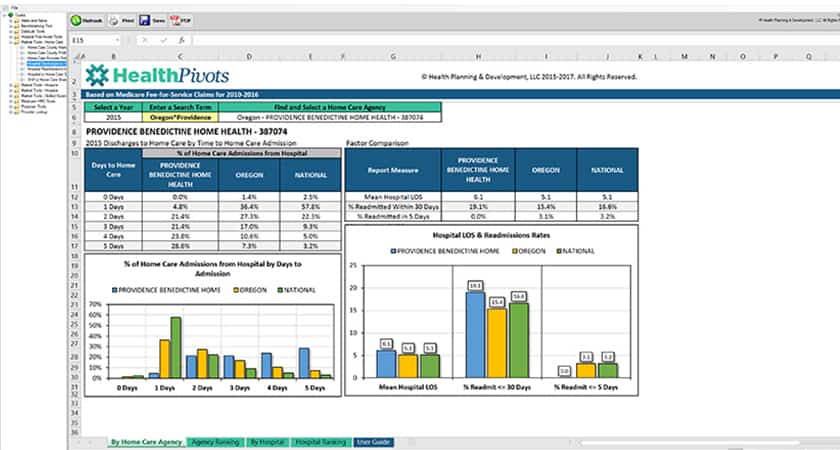
Task: Click the green NATIONAL legend swatch in the LOS chart
Action: pos(559,251)
